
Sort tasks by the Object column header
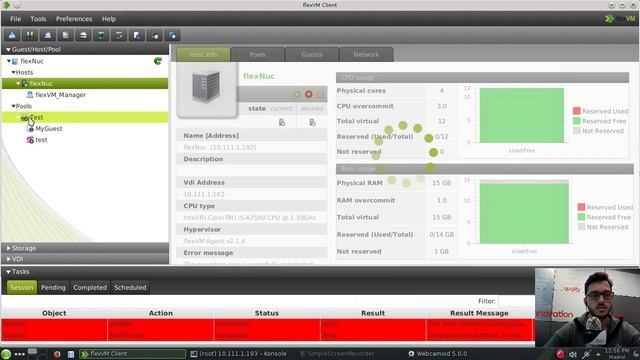coord(54,313)
